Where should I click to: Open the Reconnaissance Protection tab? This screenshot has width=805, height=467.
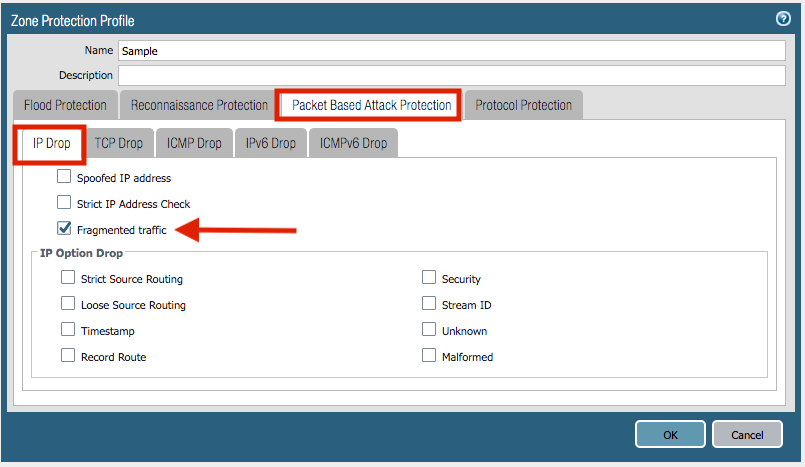click(199, 105)
